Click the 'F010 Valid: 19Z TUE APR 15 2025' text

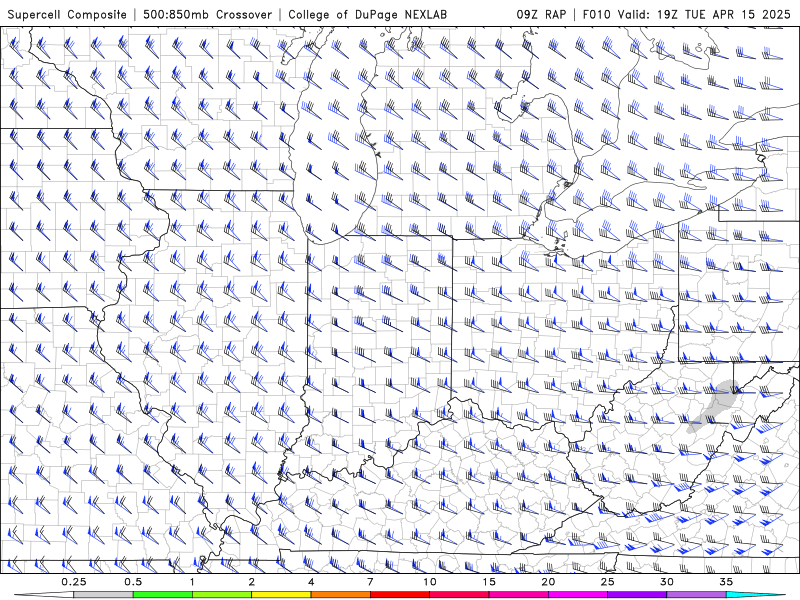pos(686,14)
